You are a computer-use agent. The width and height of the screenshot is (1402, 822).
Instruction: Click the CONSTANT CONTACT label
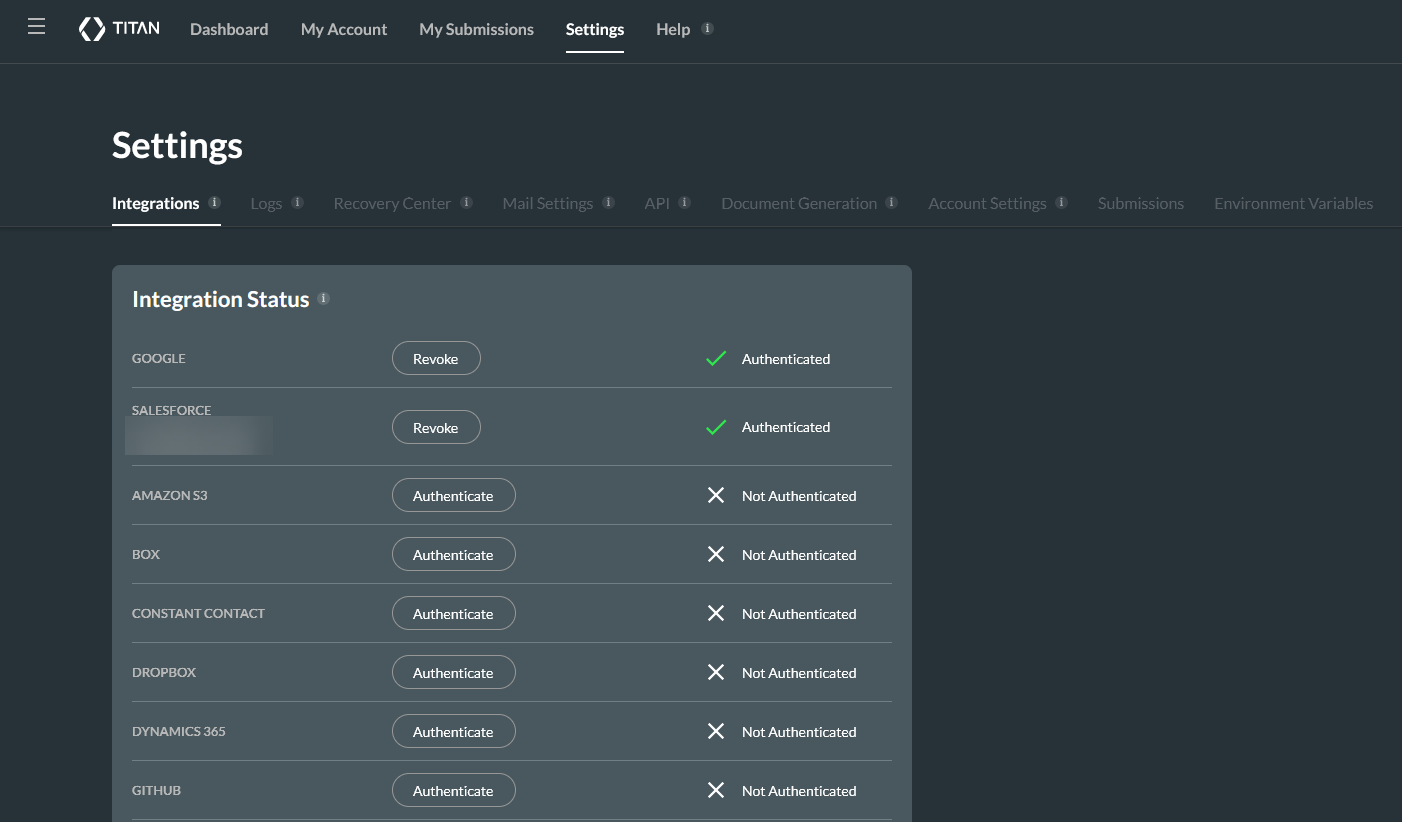click(198, 613)
